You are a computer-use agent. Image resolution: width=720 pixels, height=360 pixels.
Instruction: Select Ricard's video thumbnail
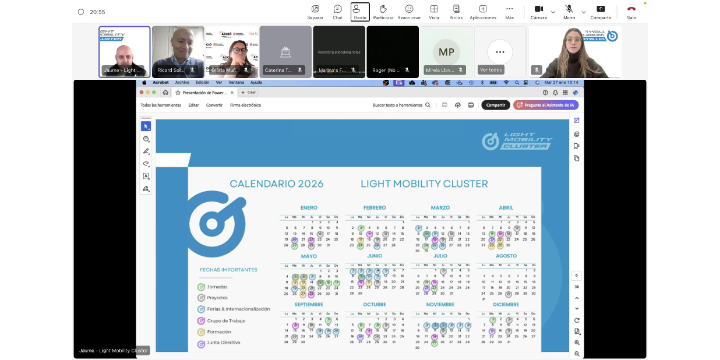click(x=178, y=52)
